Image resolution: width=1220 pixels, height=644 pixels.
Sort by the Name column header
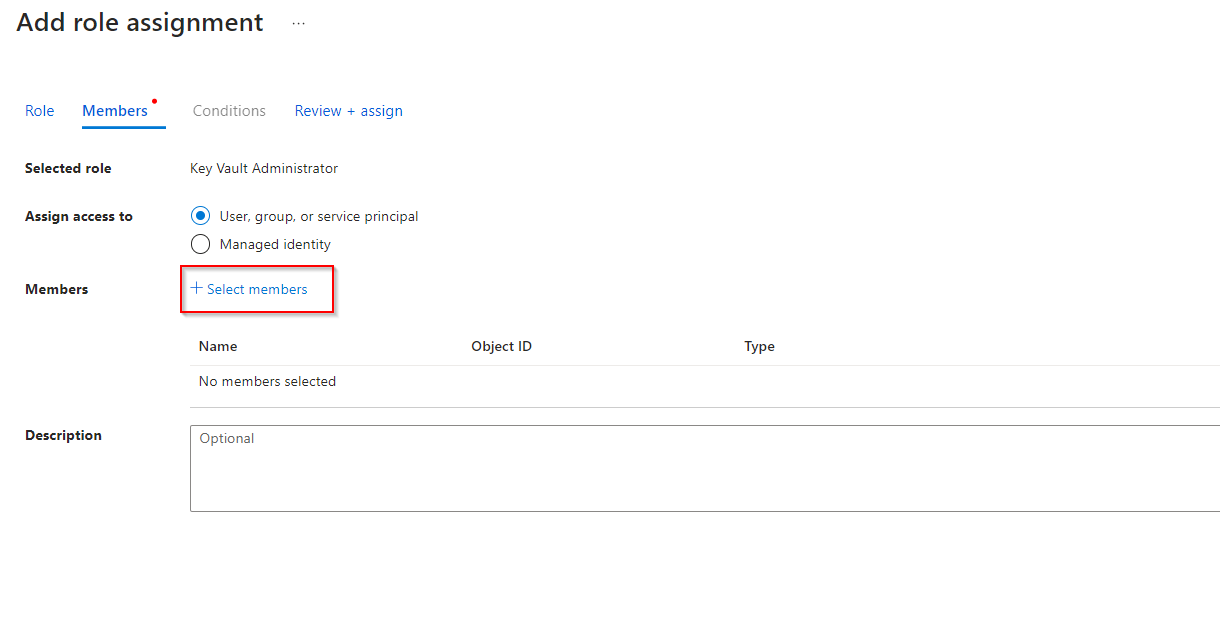[218, 346]
